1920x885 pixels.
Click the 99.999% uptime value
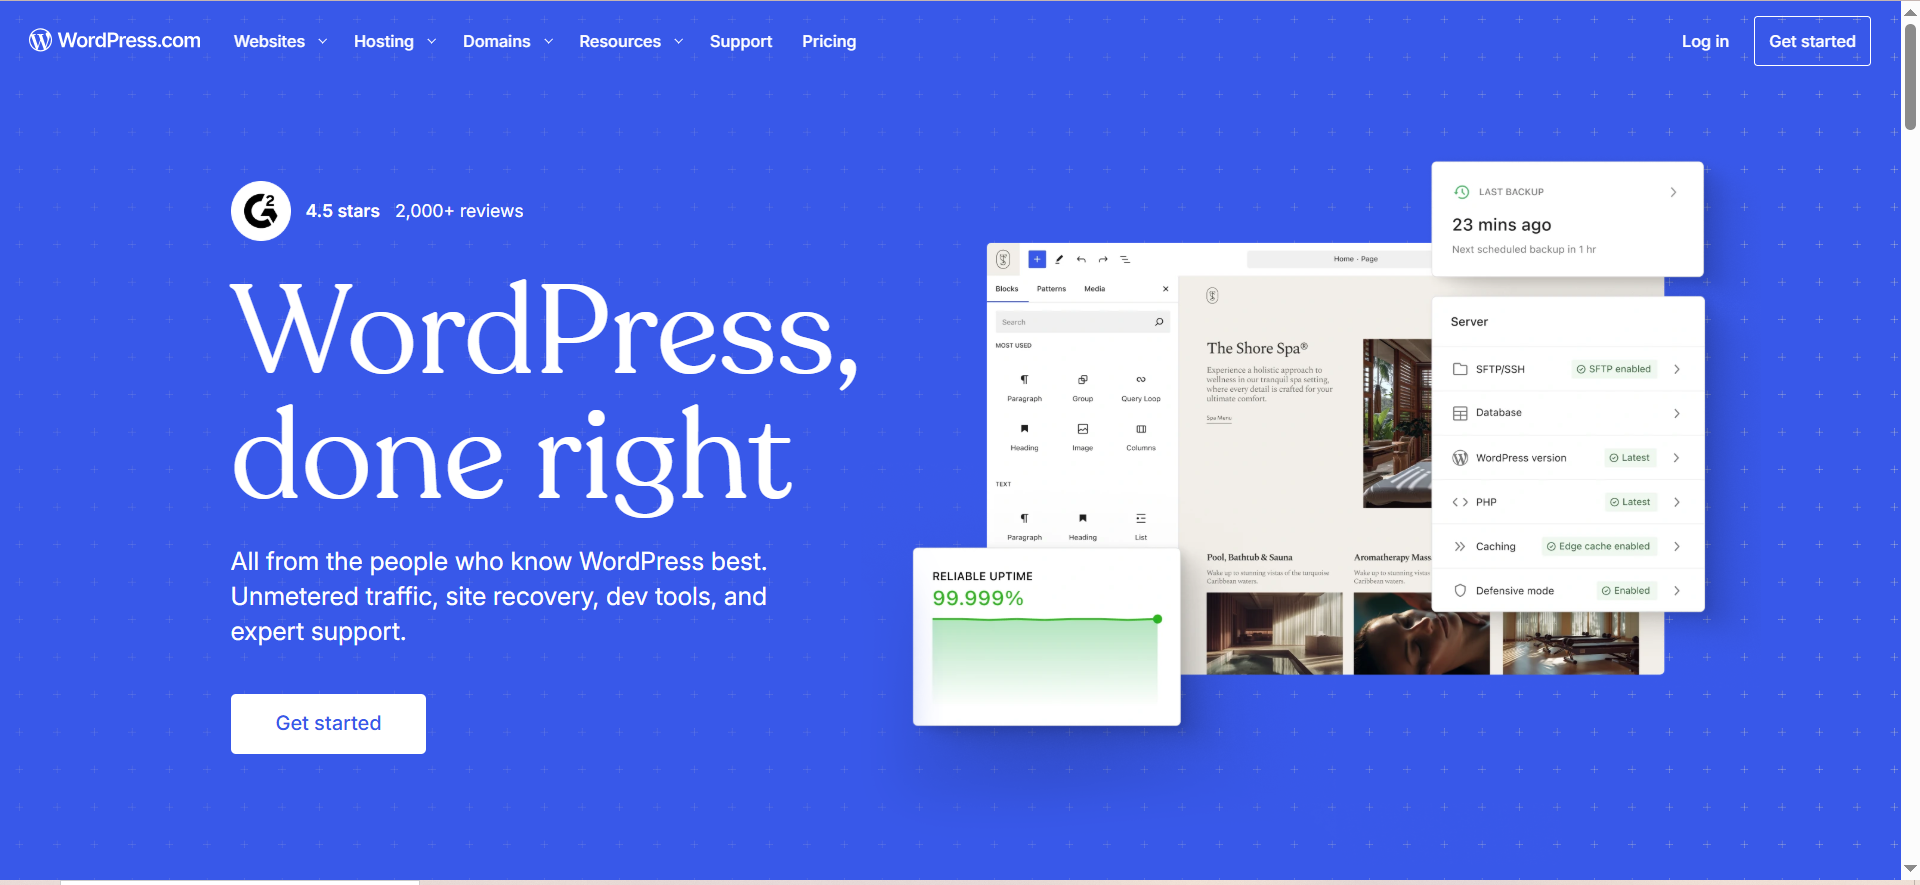[x=978, y=598]
